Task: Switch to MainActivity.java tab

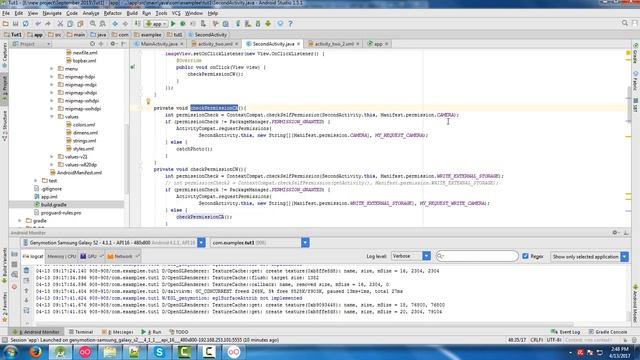Action: pos(159,44)
